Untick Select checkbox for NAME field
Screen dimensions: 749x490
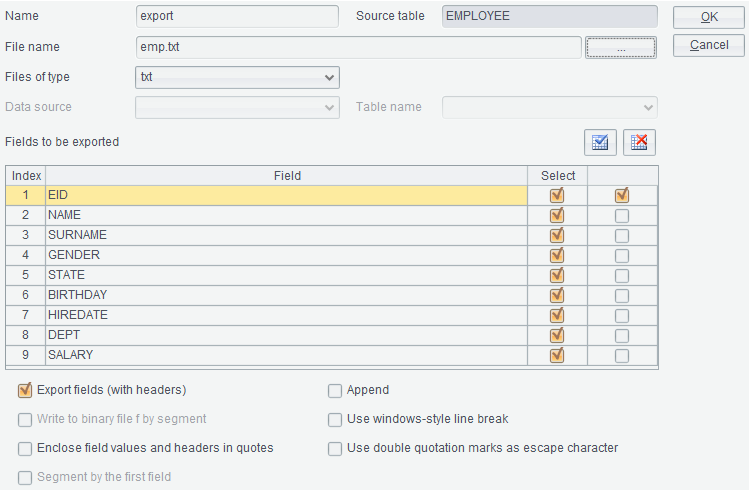point(557,215)
